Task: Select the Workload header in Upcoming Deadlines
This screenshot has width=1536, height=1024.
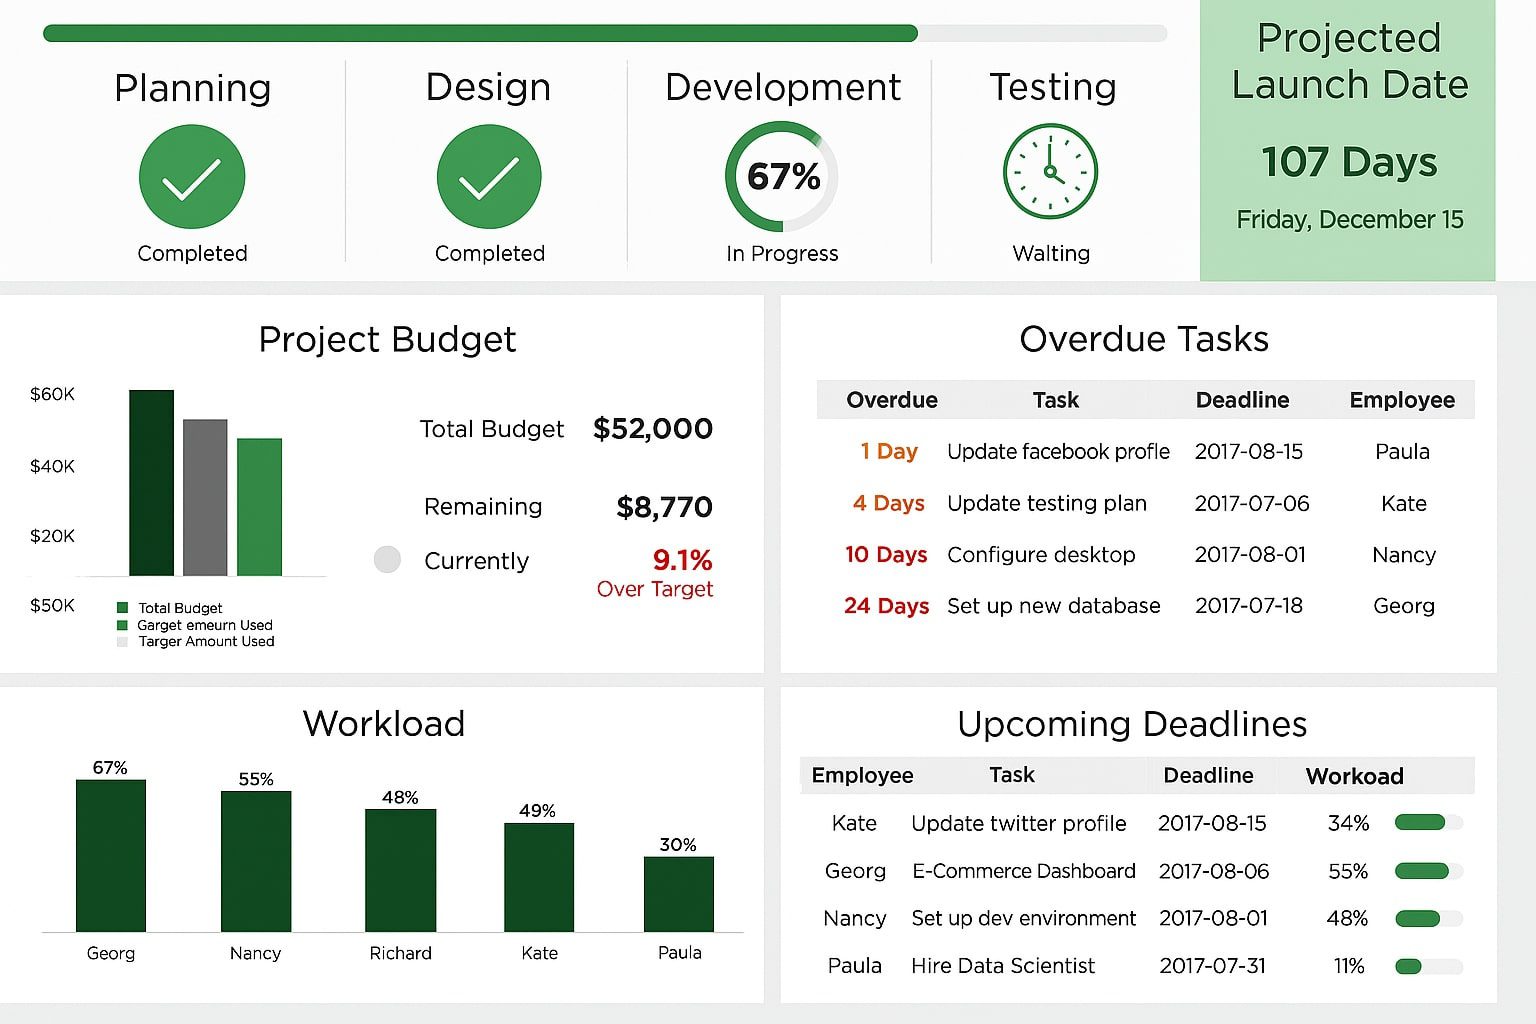Action: click(1354, 776)
